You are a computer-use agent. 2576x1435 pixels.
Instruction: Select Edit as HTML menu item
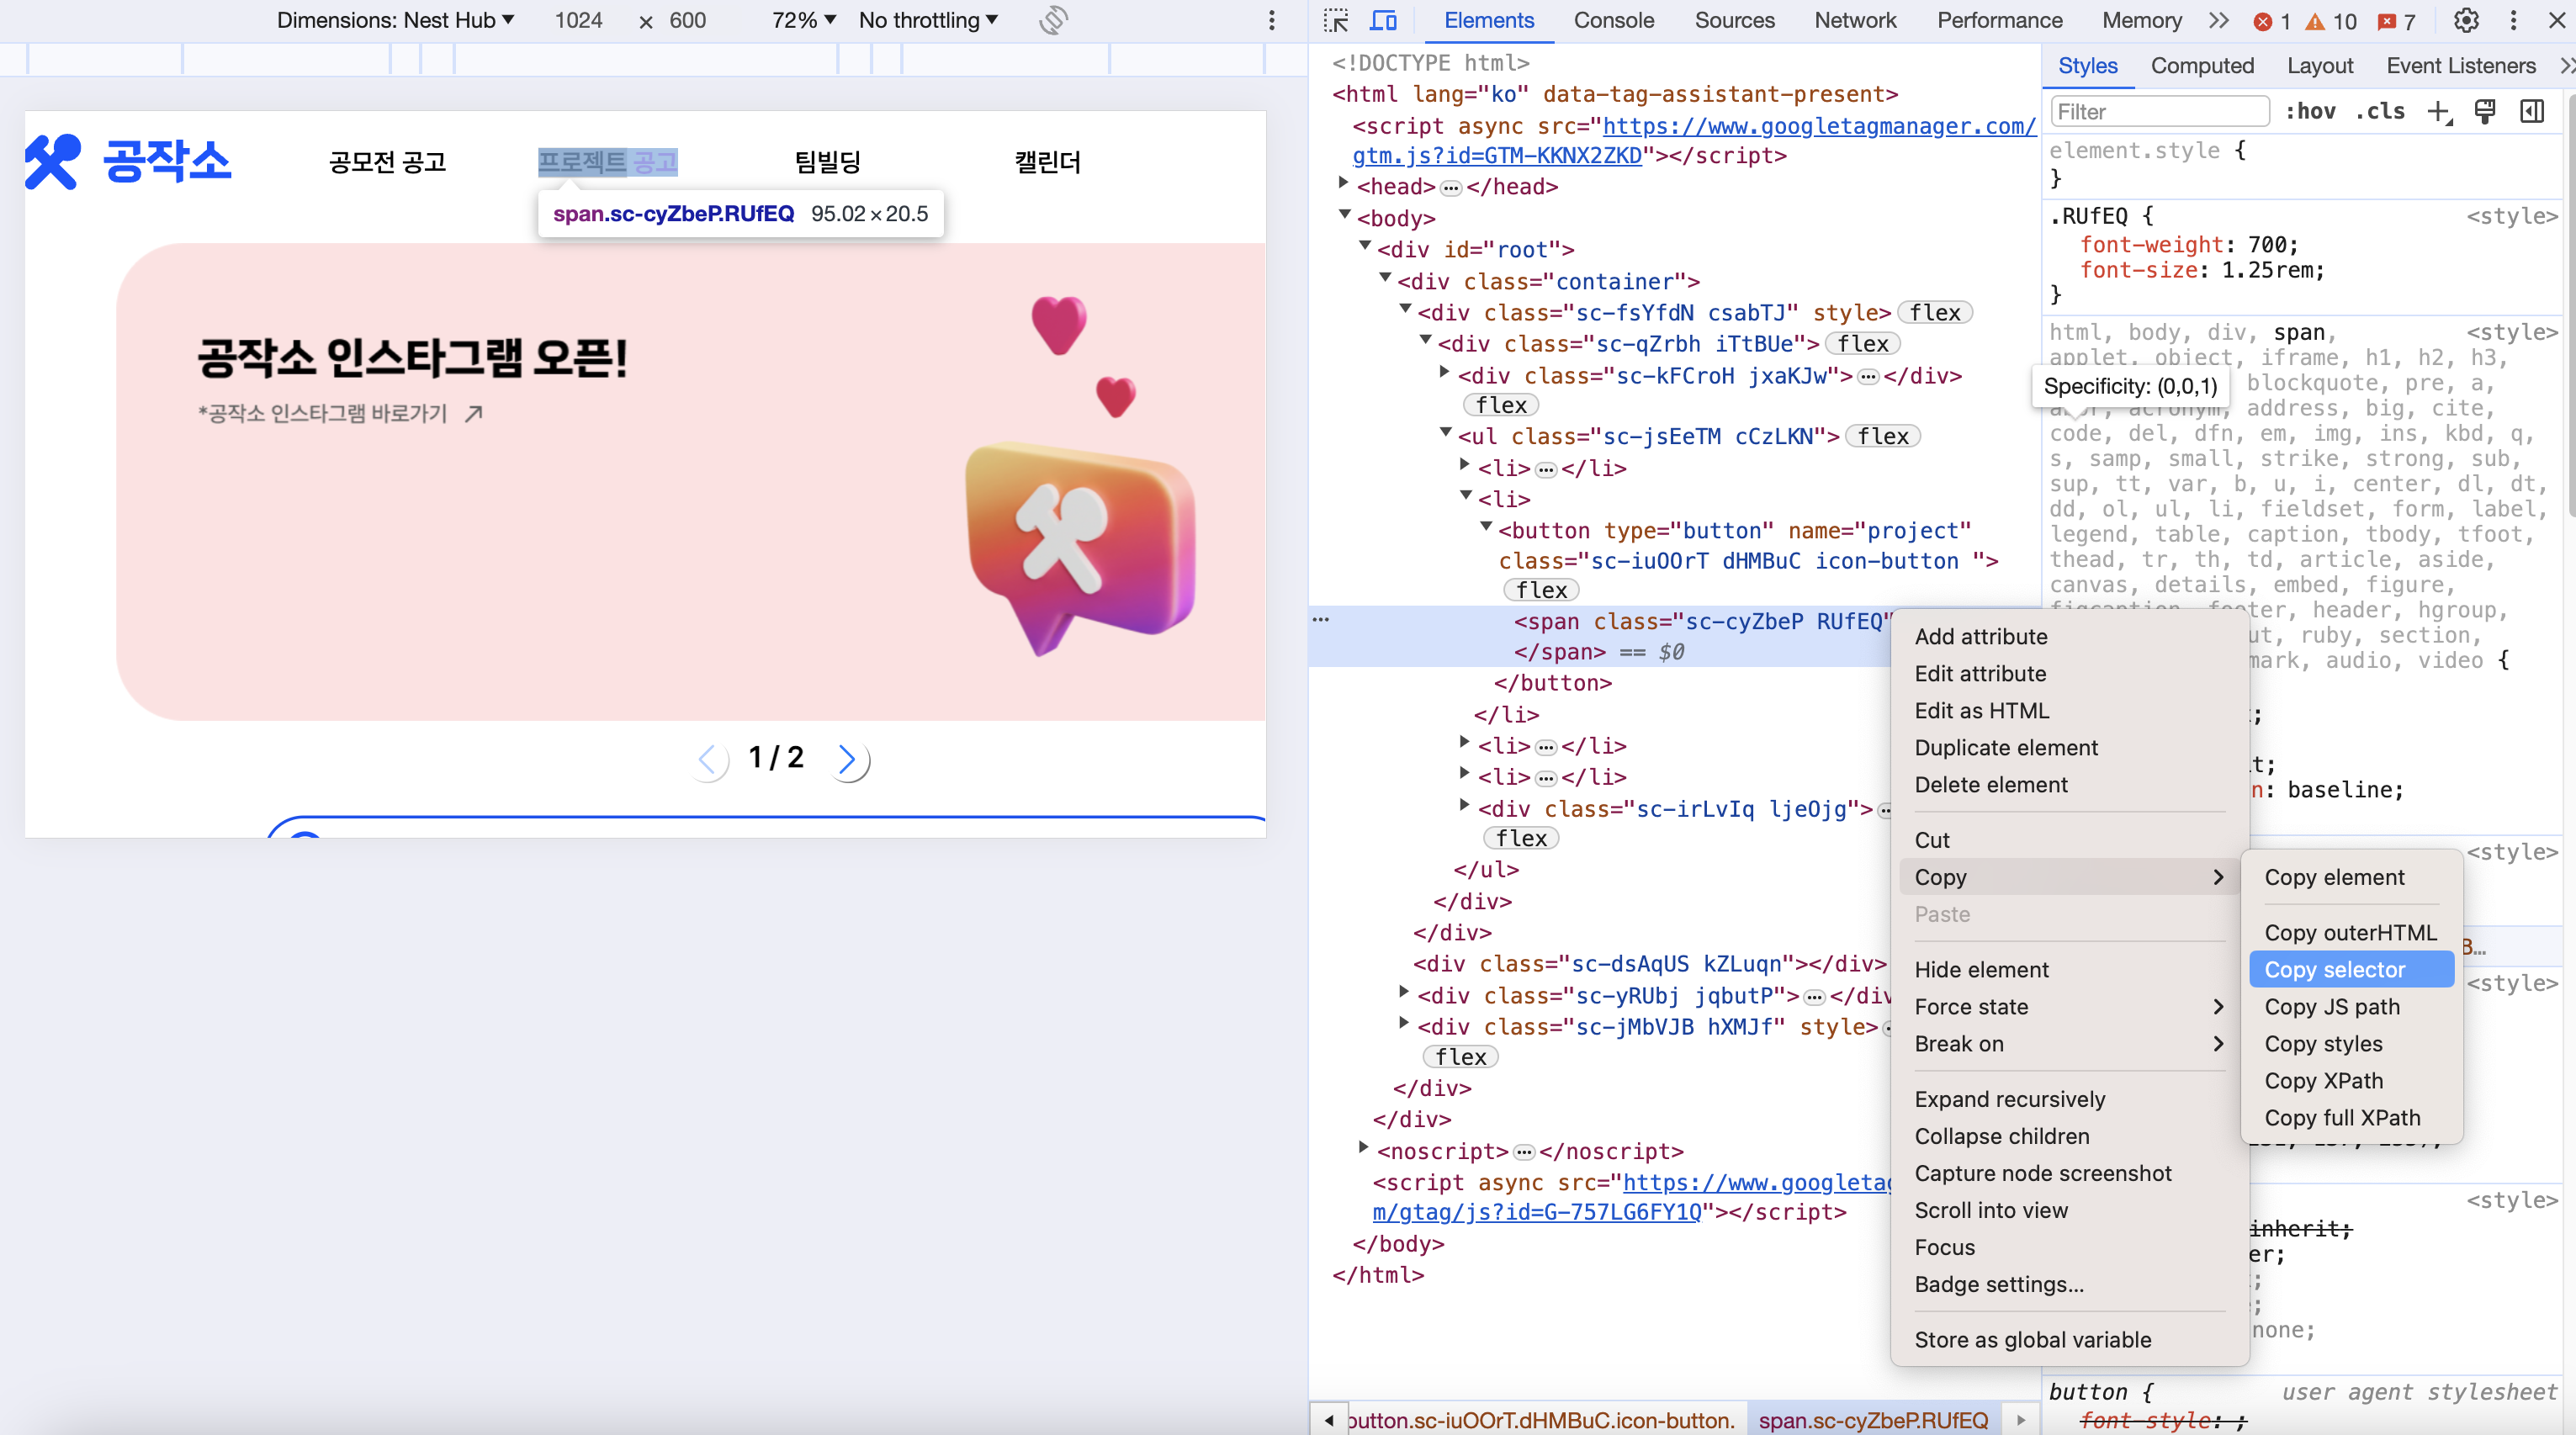tap(2070, 711)
